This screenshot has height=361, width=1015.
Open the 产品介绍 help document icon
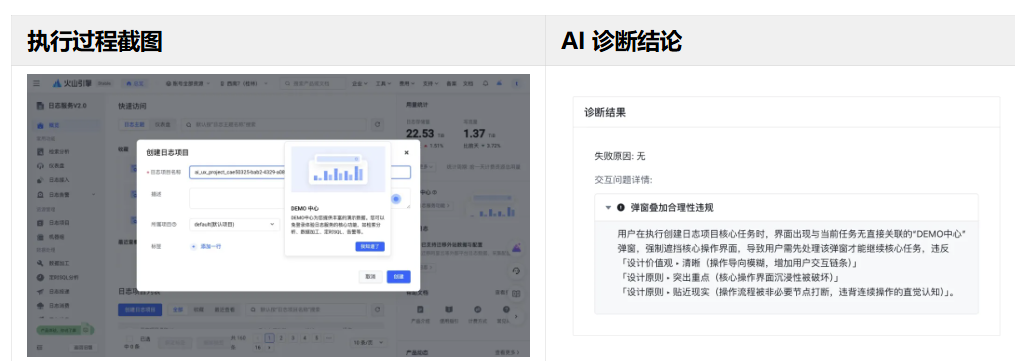coord(421,313)
